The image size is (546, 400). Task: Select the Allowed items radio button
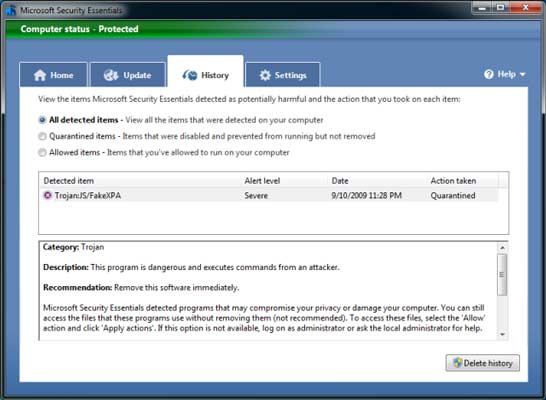[42, 152]
